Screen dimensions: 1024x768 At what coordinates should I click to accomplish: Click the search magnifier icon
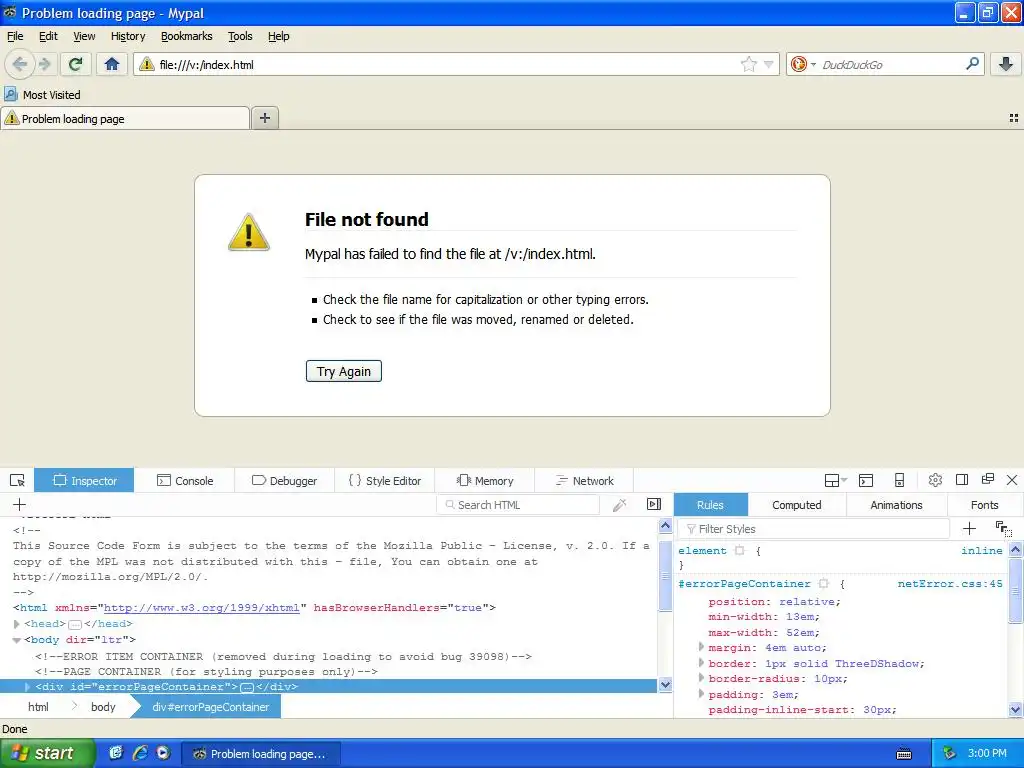972,64
